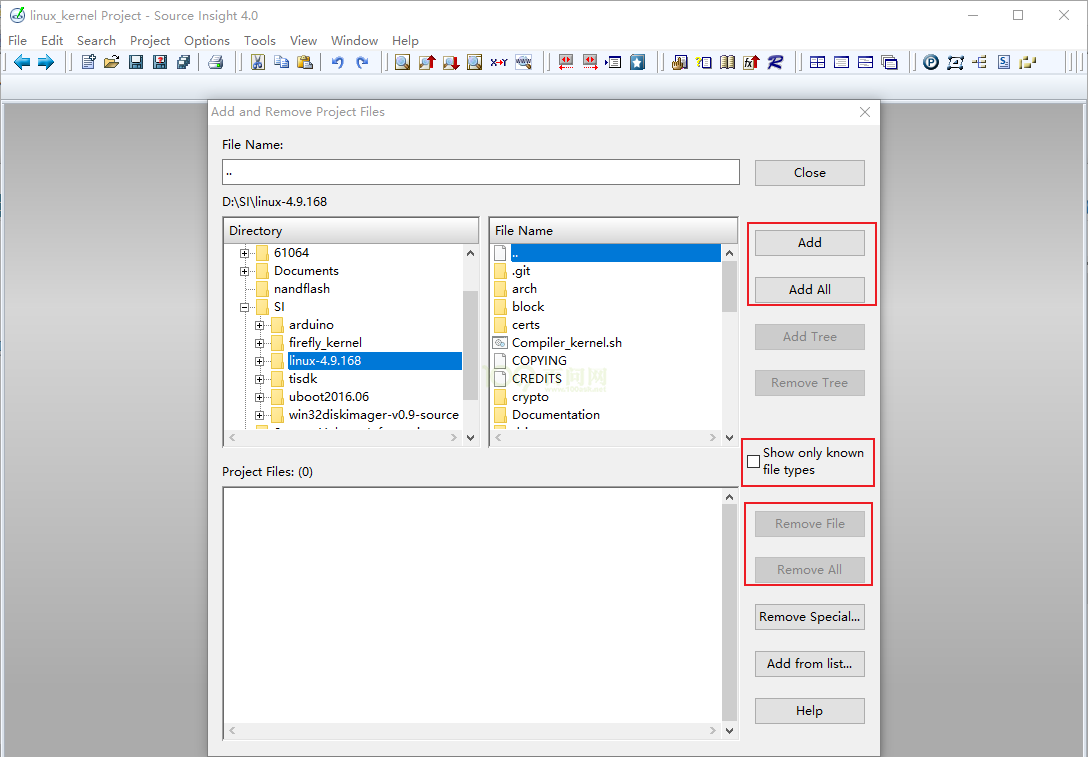Go back with the blue left arrow
Viewport: 1088px width, 757px height.
click(x=22, y=62)
